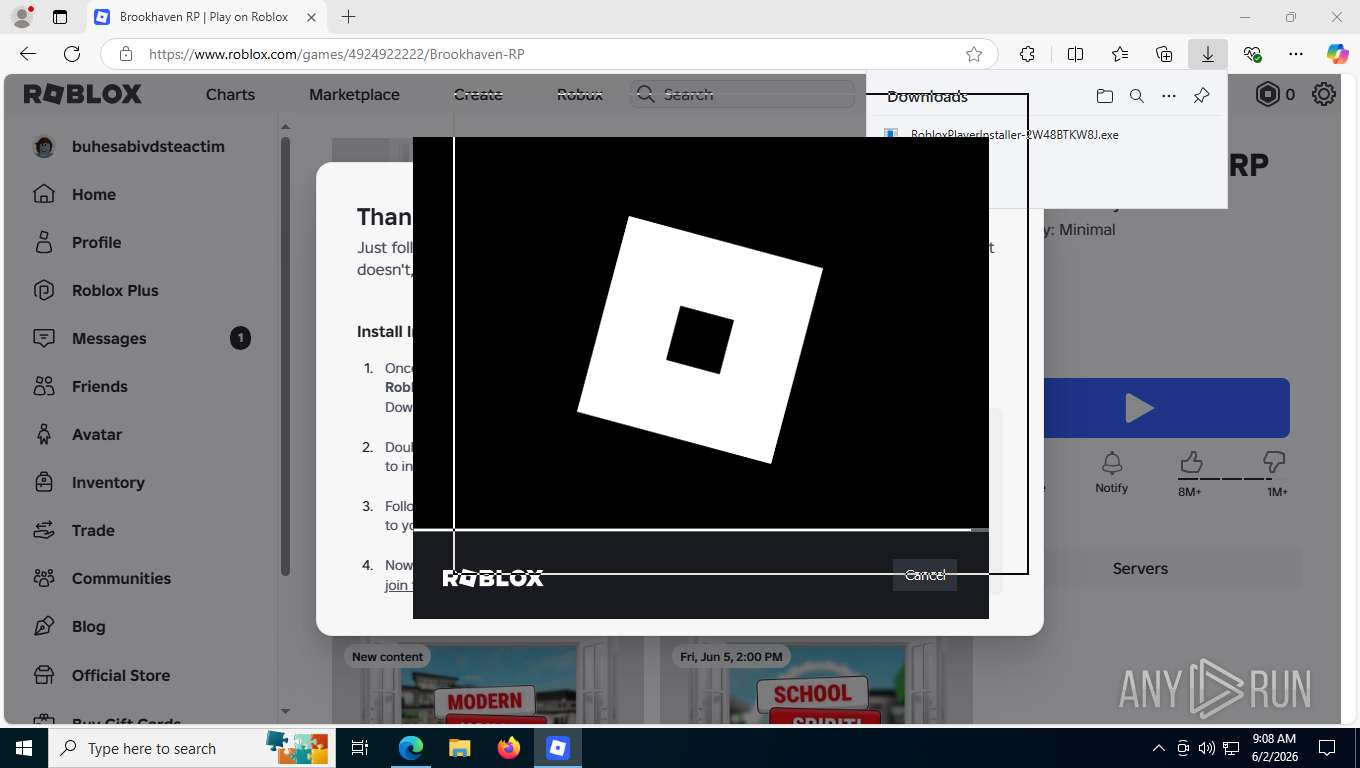Click the Messages unread count badge
This screenshot has width=1360, height=768.
(240, 338)
